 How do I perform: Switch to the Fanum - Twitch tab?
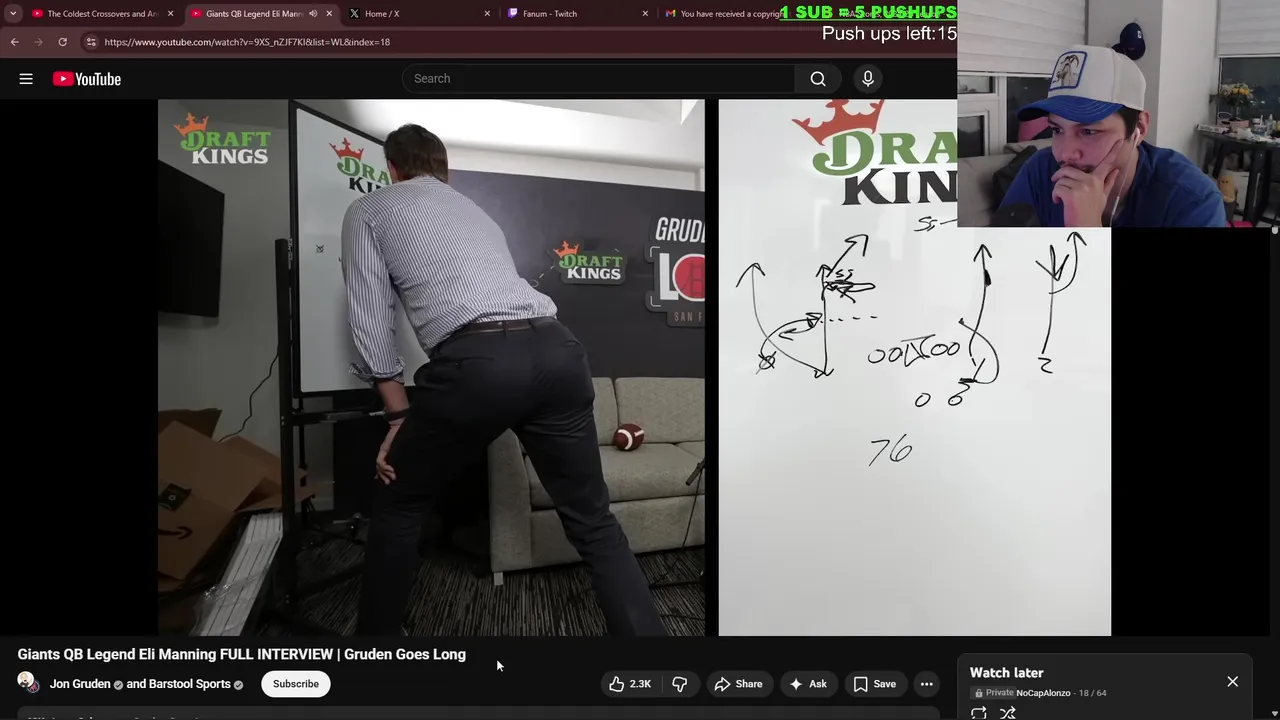[x=575, y=14]
